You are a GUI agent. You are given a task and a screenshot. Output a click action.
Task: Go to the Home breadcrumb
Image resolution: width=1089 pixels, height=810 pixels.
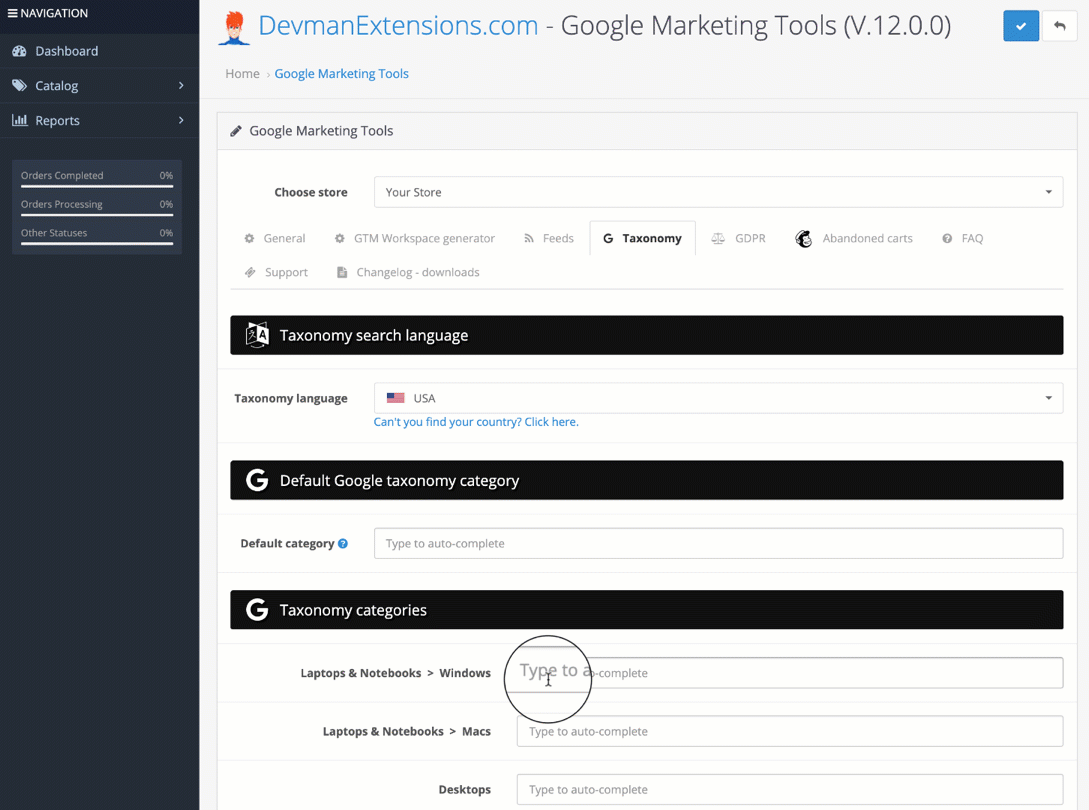242,74
